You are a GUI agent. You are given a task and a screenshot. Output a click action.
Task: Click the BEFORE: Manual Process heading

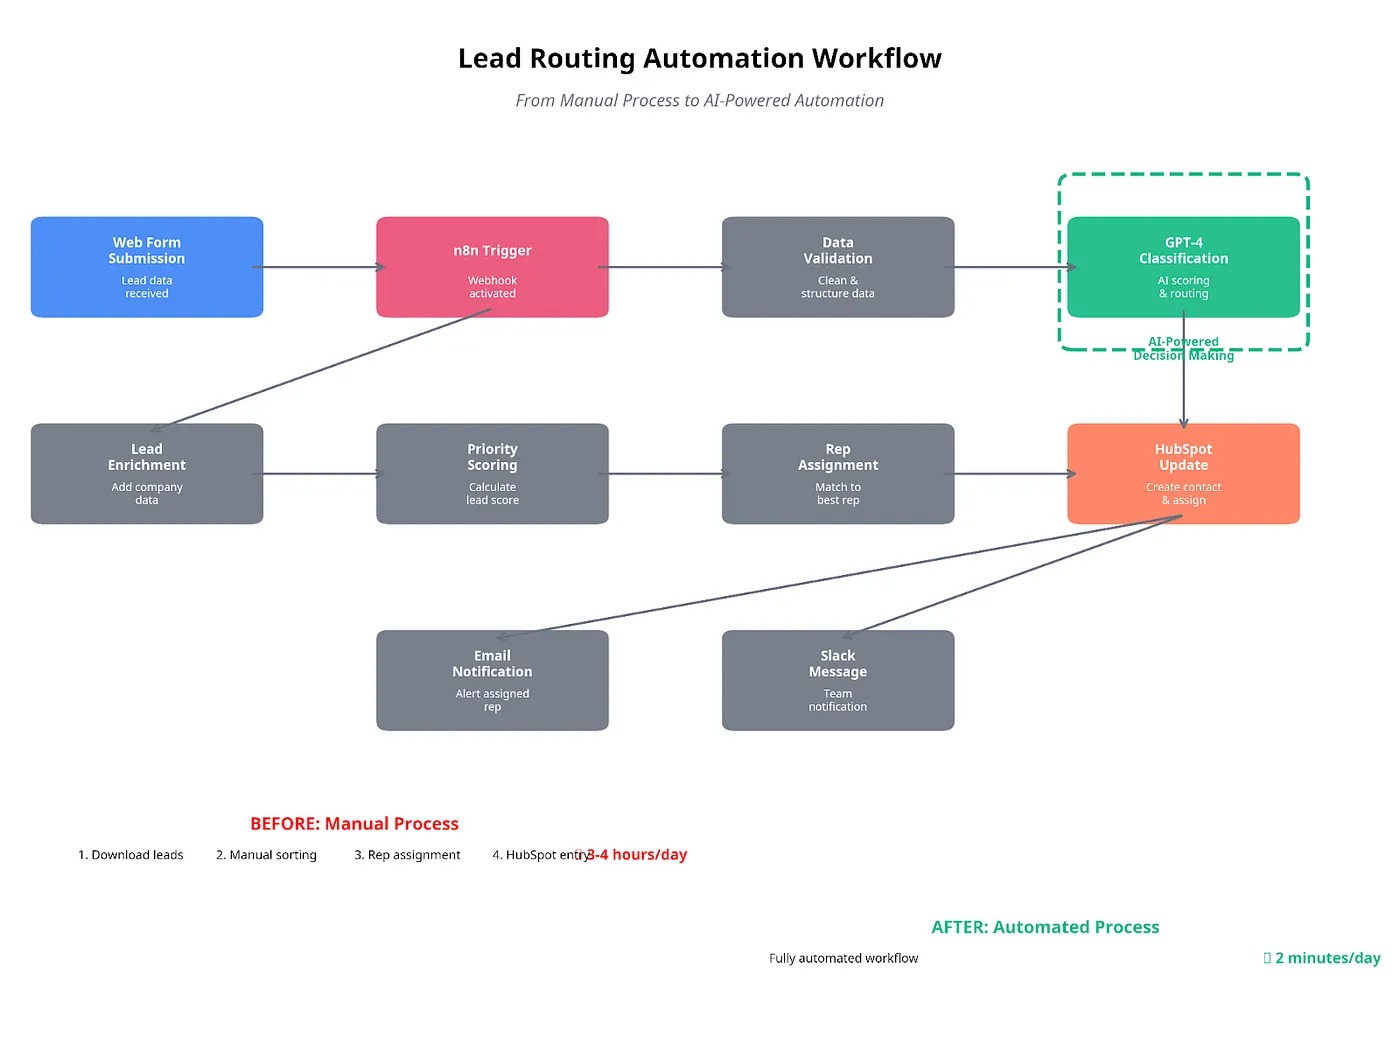click(x=354, y=824)
